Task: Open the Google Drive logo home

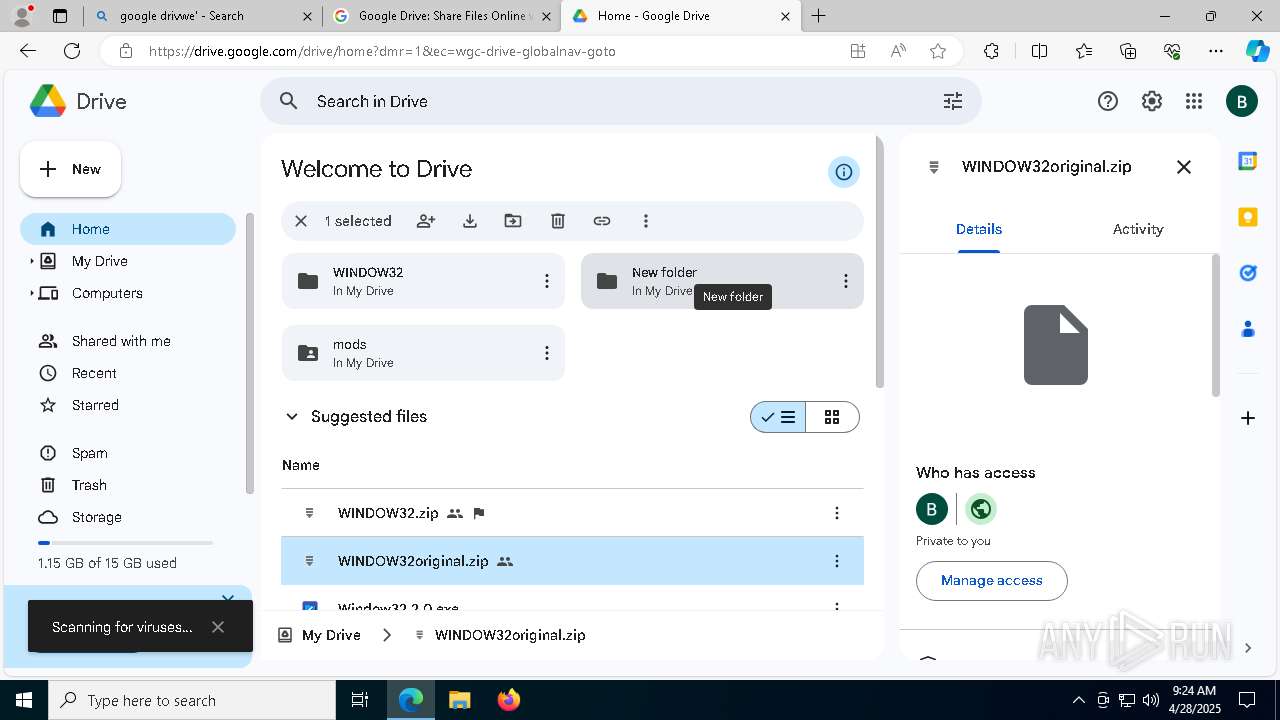Action: click(78, 101)
